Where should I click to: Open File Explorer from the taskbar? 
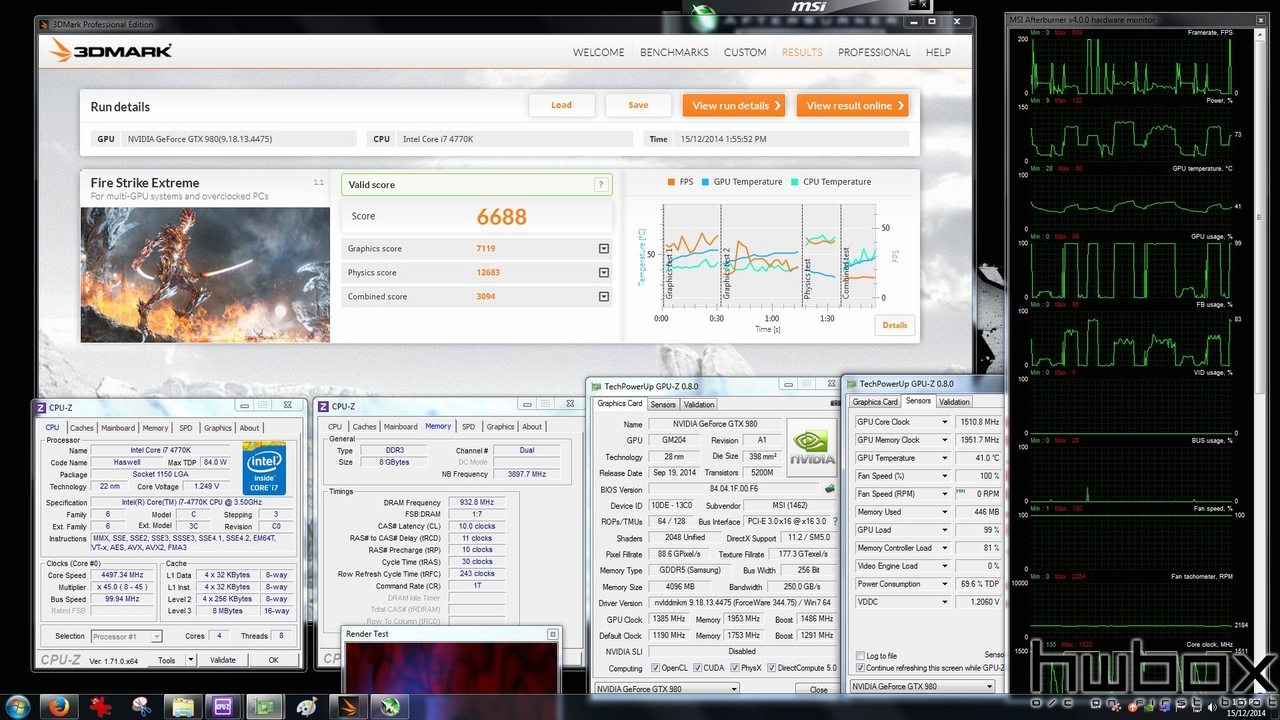[x=183, y=707]
